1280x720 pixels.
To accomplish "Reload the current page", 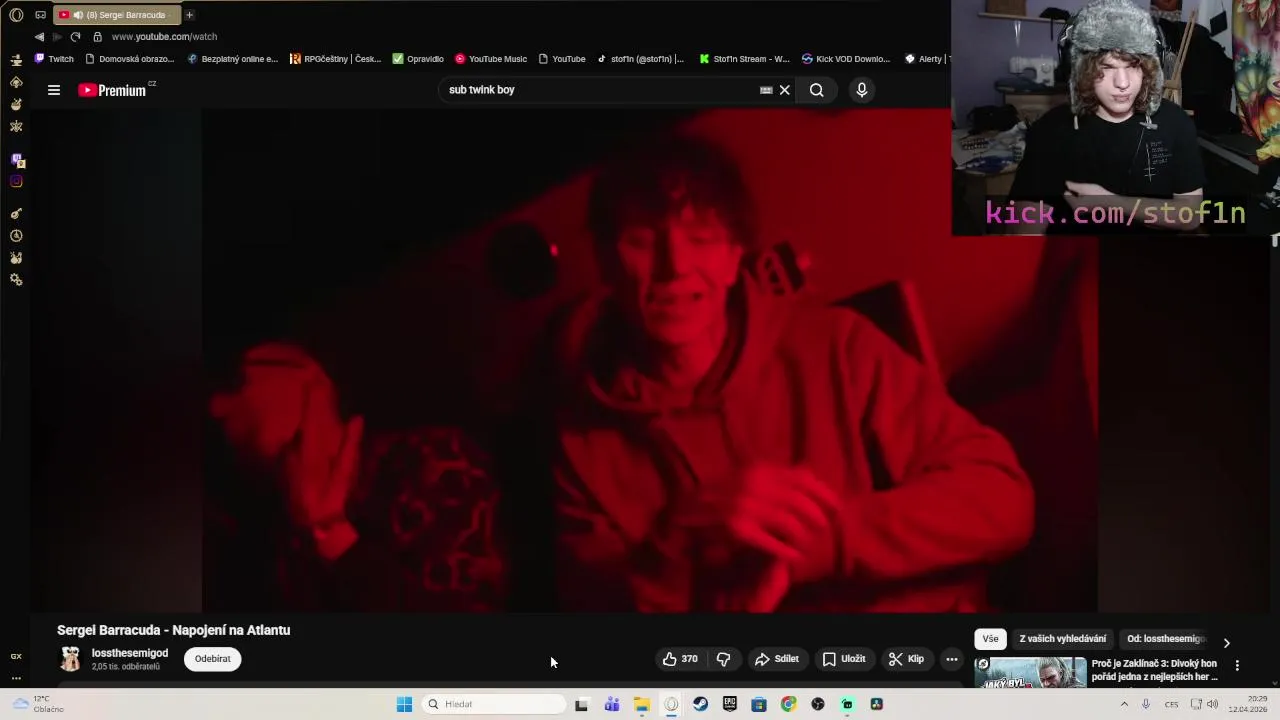I will 75,37.
